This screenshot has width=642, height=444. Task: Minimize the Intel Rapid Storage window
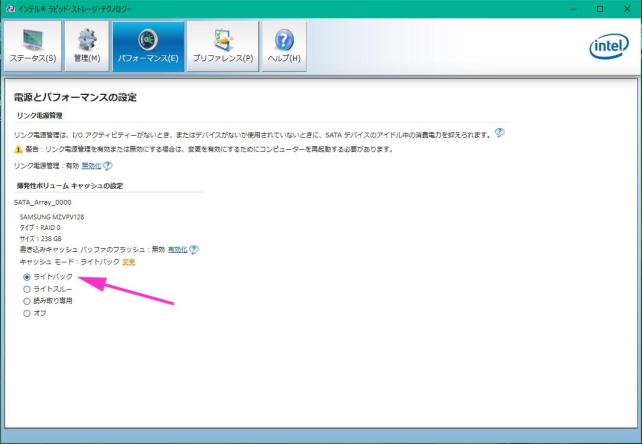coord(573,9)
